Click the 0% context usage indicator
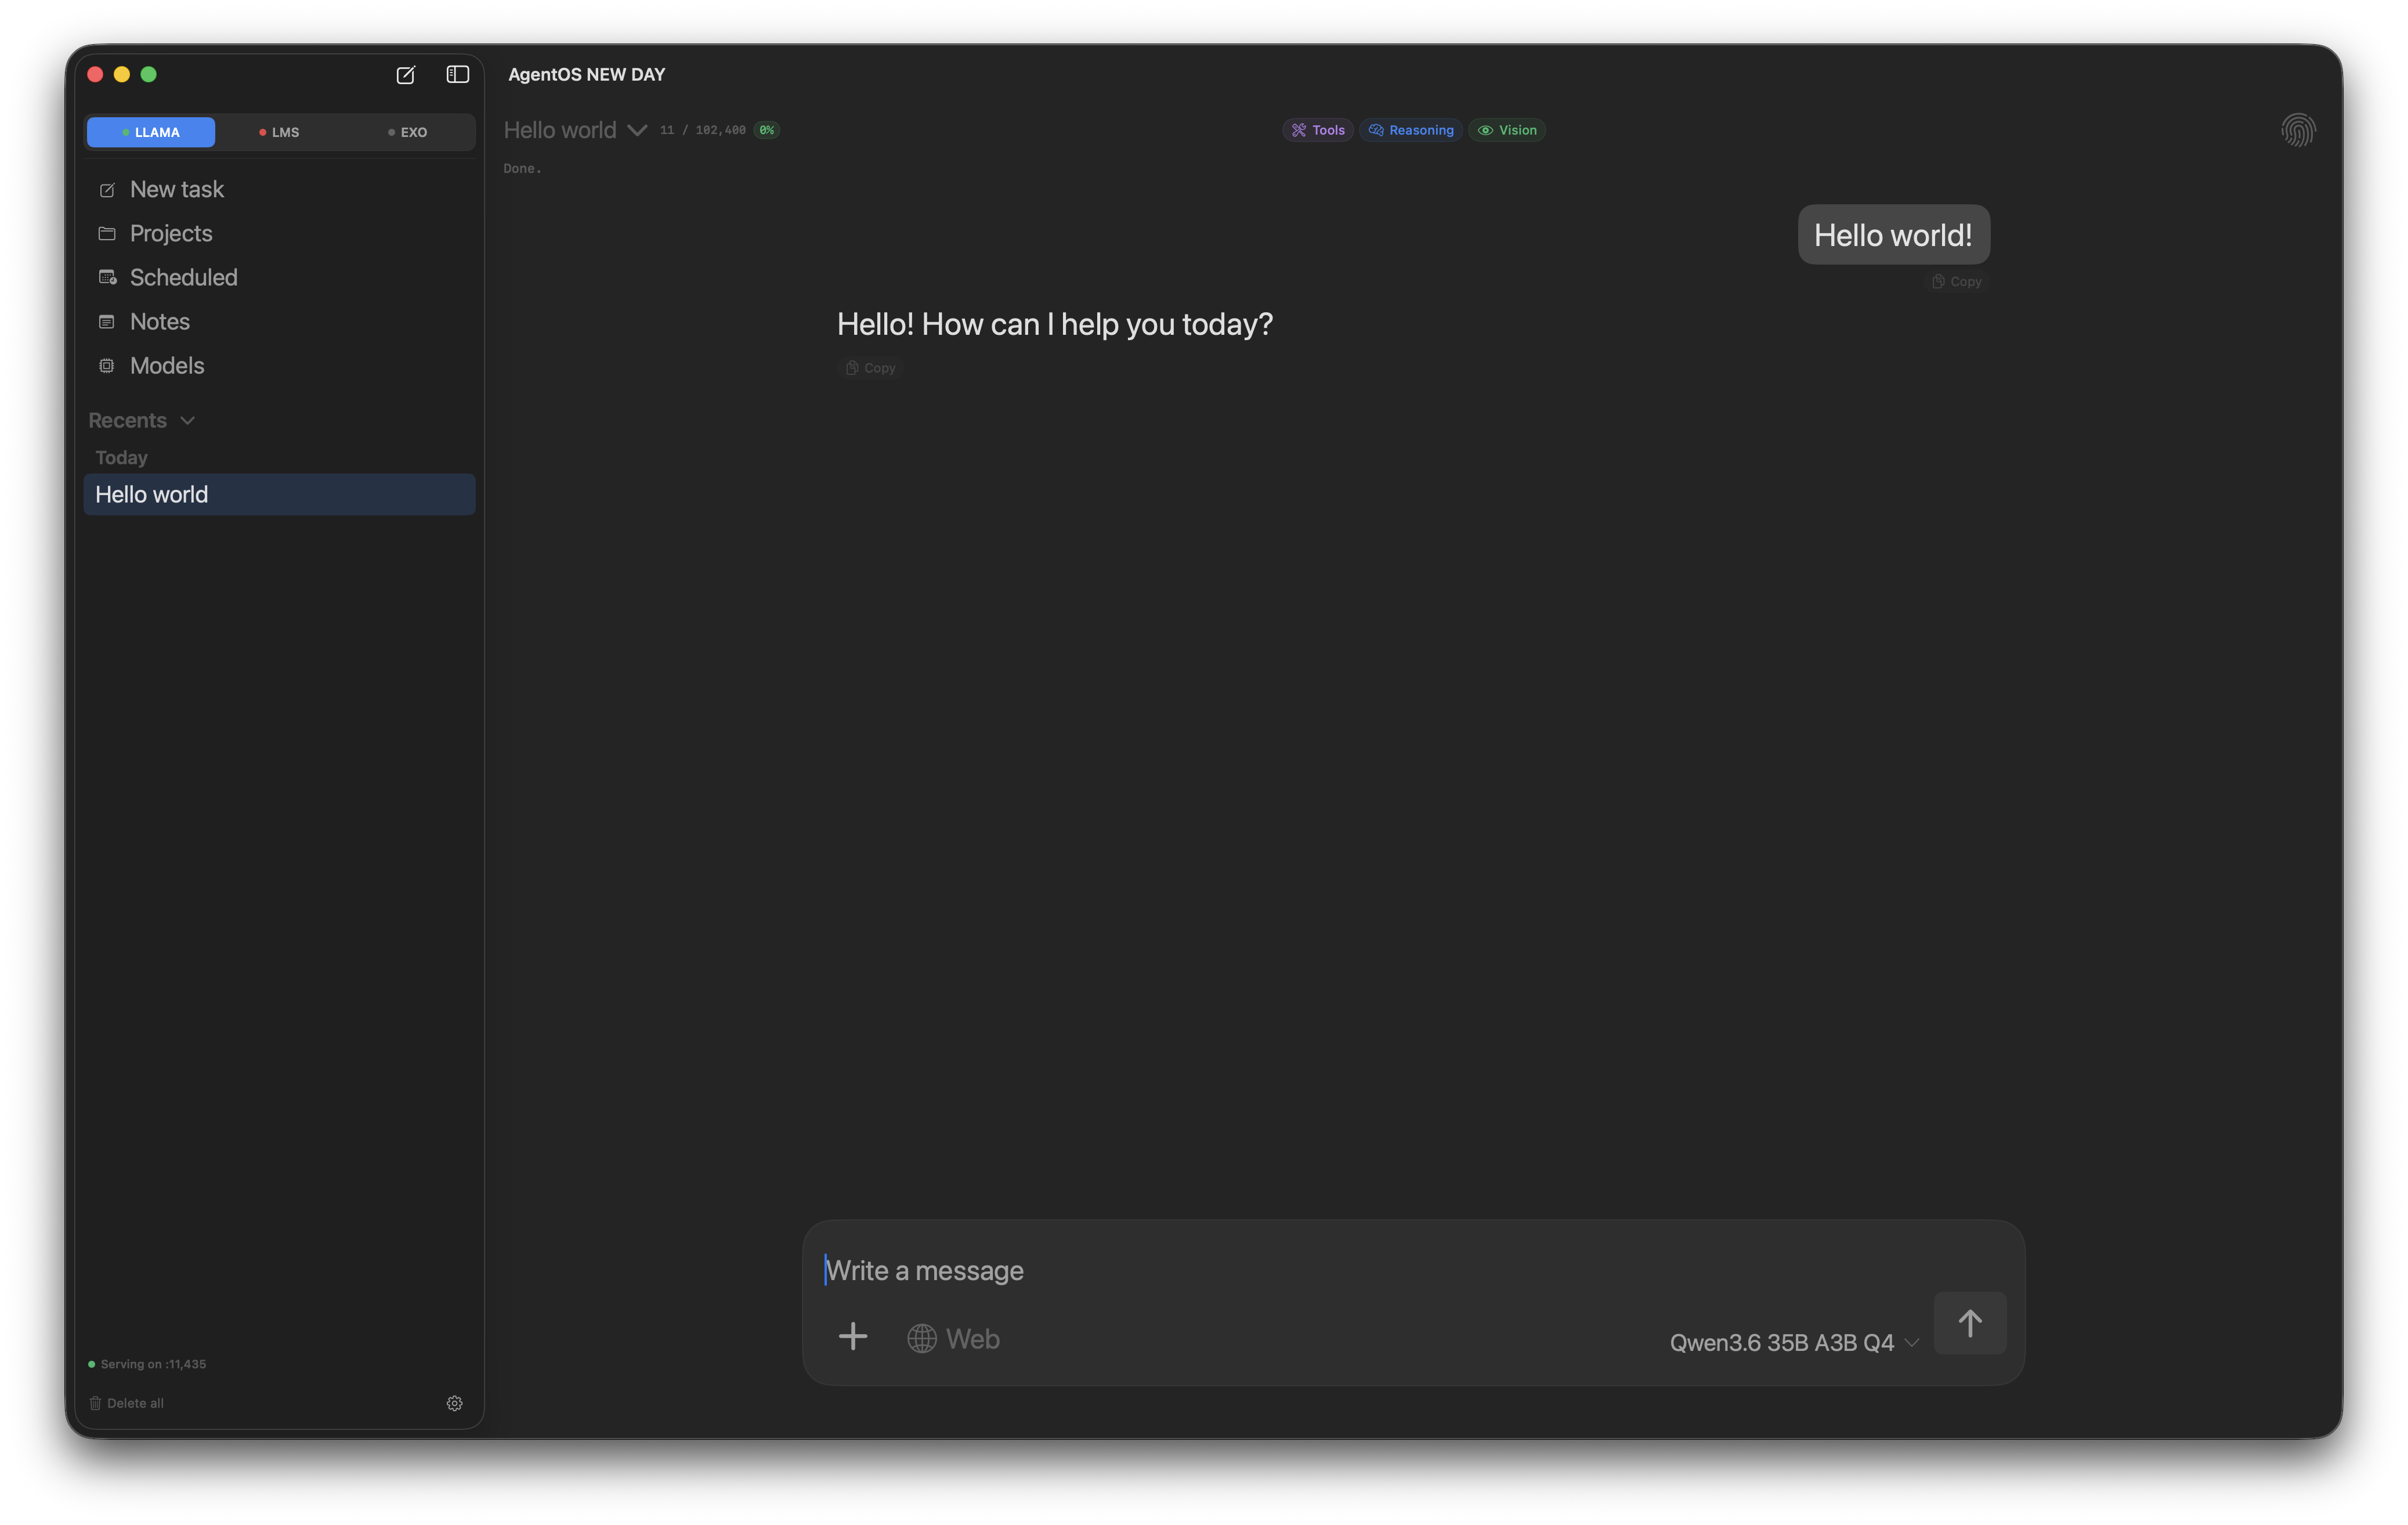Screen dimensions: 2408x1525 pos(766,130)
